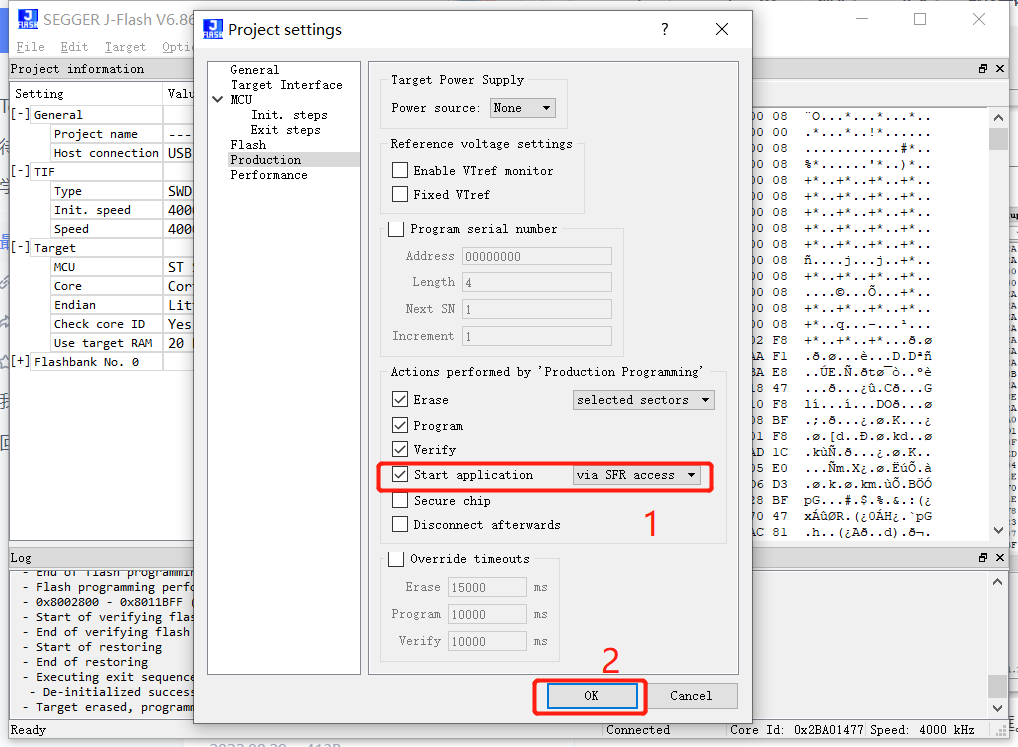The height and width of the screenshot is (747, 1018).
Task: Click the Increment field
Action: coord(536,336)
